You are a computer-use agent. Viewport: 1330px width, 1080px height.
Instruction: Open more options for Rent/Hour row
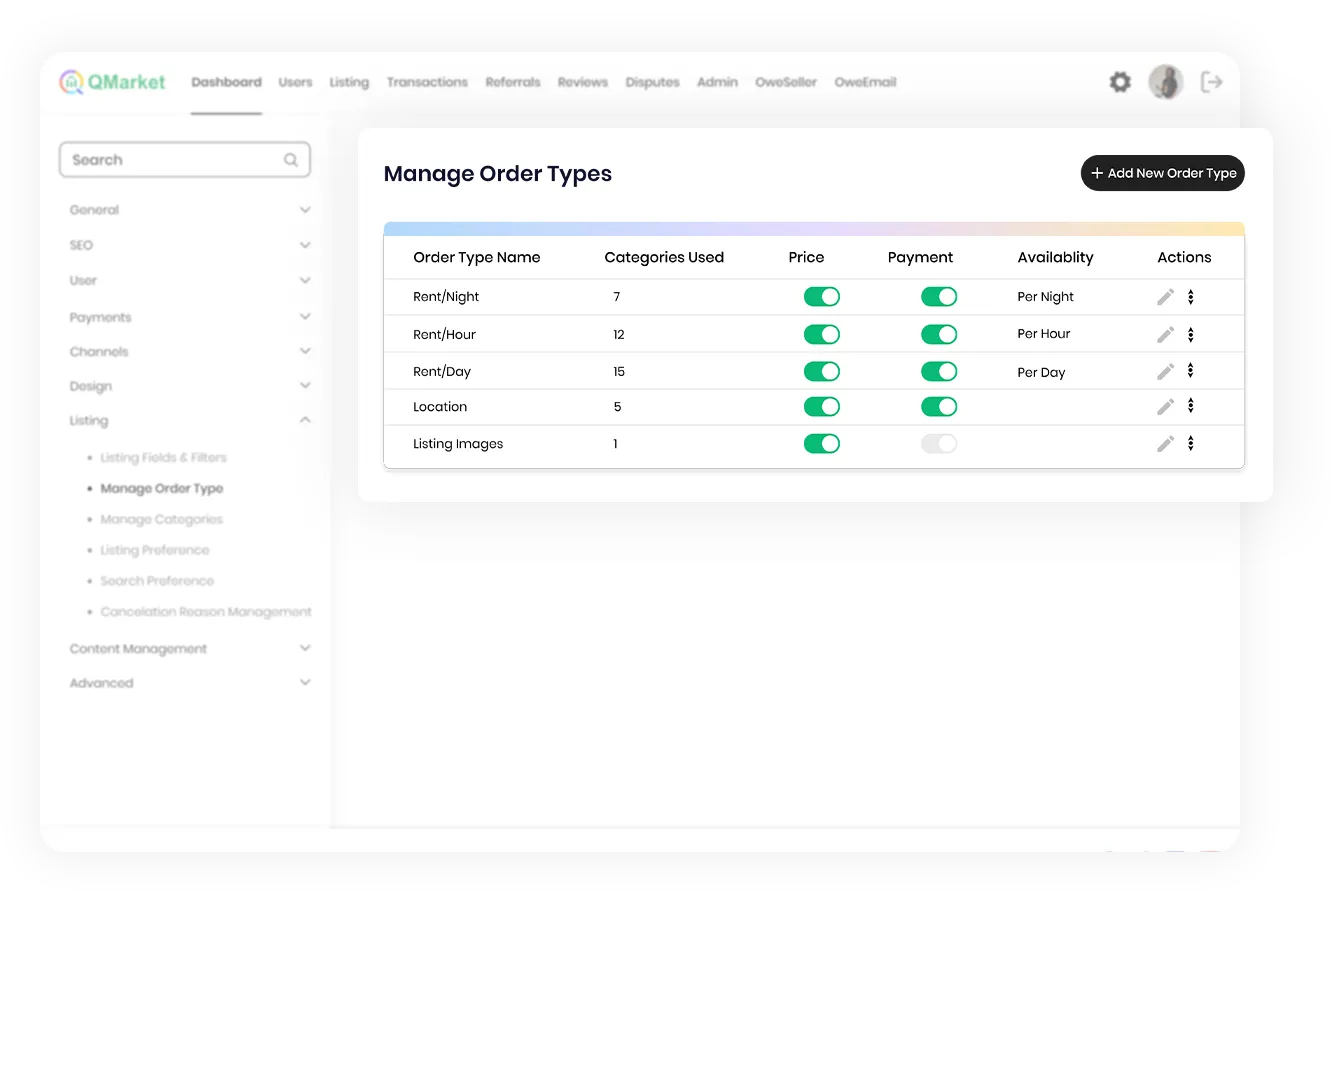1190,335
